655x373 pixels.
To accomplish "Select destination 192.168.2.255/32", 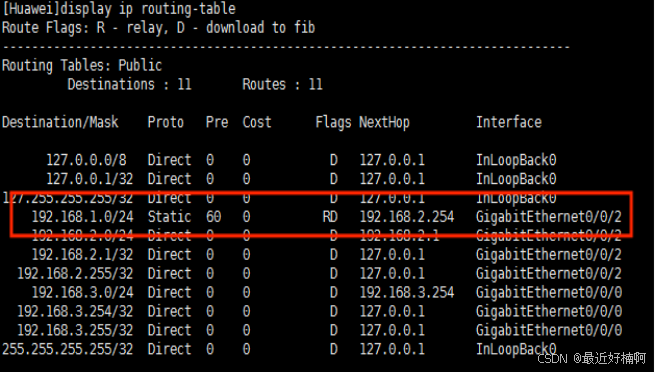I will [x=75, y=274].
